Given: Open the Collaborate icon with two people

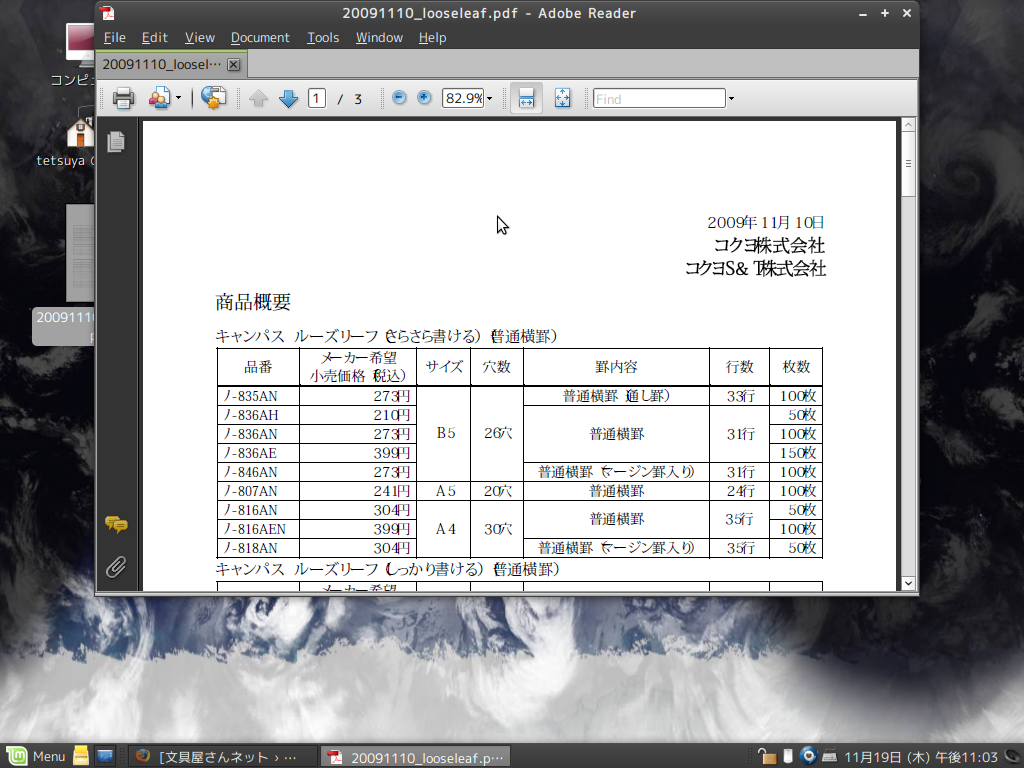Looking at the screenshot, I should coord(159,99).
